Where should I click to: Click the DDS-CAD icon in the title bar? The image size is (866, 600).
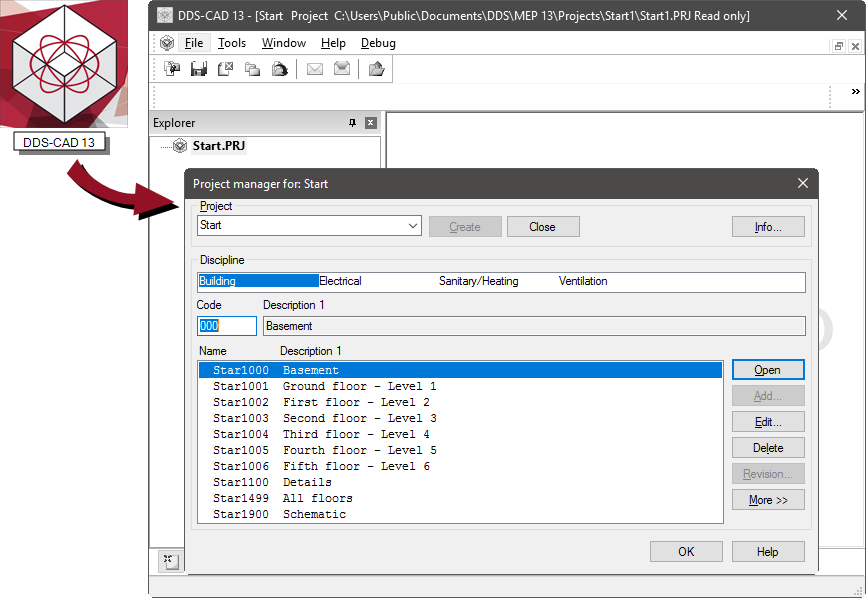[165, 15]
